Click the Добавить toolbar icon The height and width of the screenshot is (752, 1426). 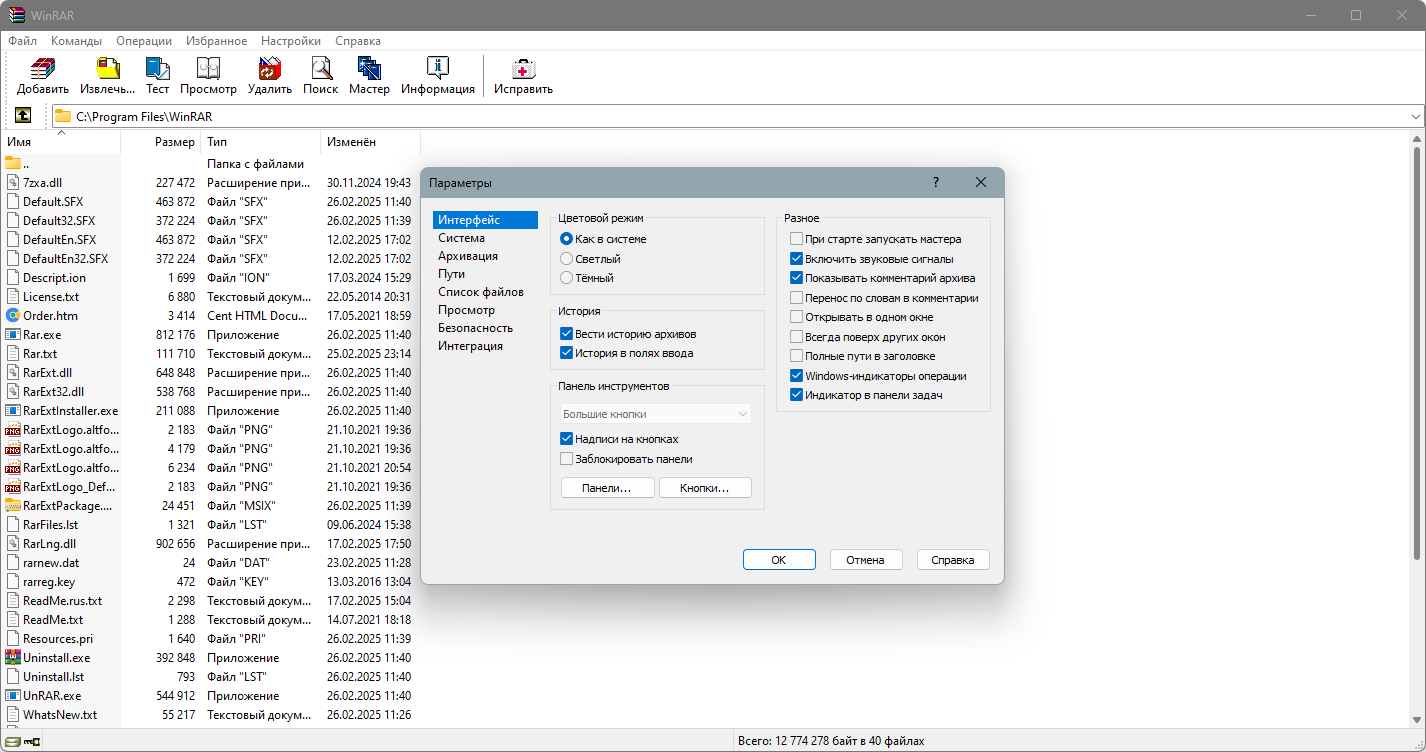pos(42,69)
